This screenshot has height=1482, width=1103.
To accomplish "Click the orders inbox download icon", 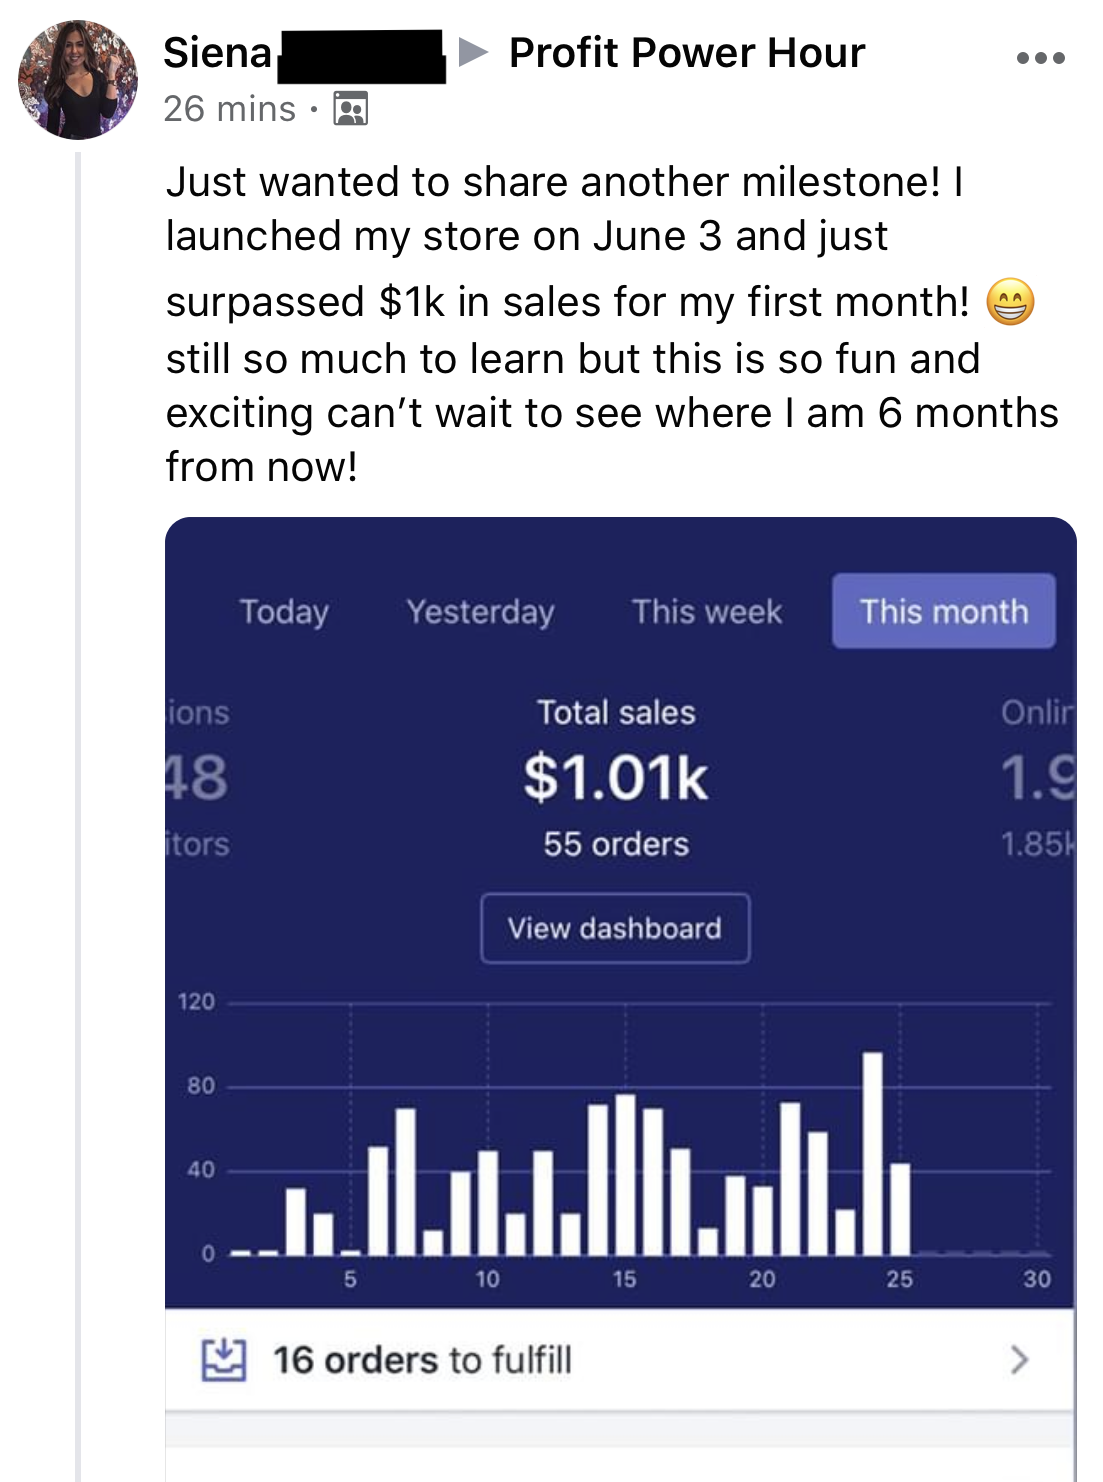I will pyautogui.click(x=223, y=1359).
